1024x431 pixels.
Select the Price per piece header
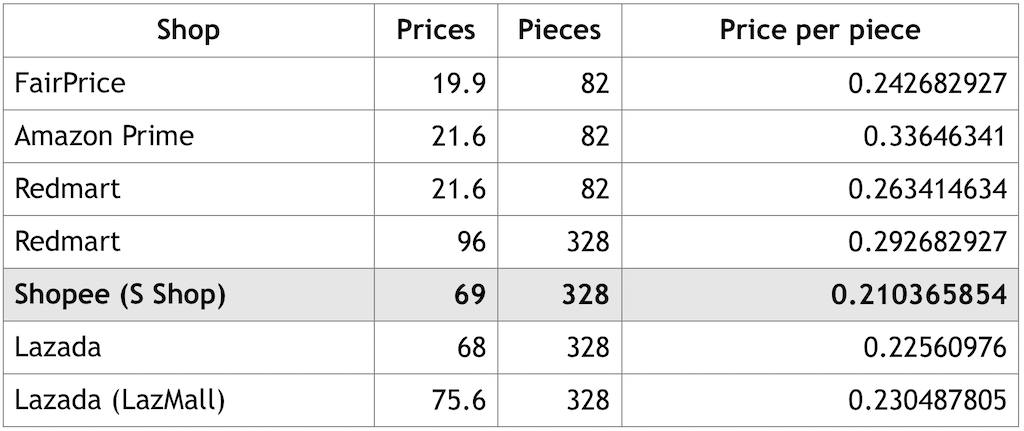(x=820, y=30)
